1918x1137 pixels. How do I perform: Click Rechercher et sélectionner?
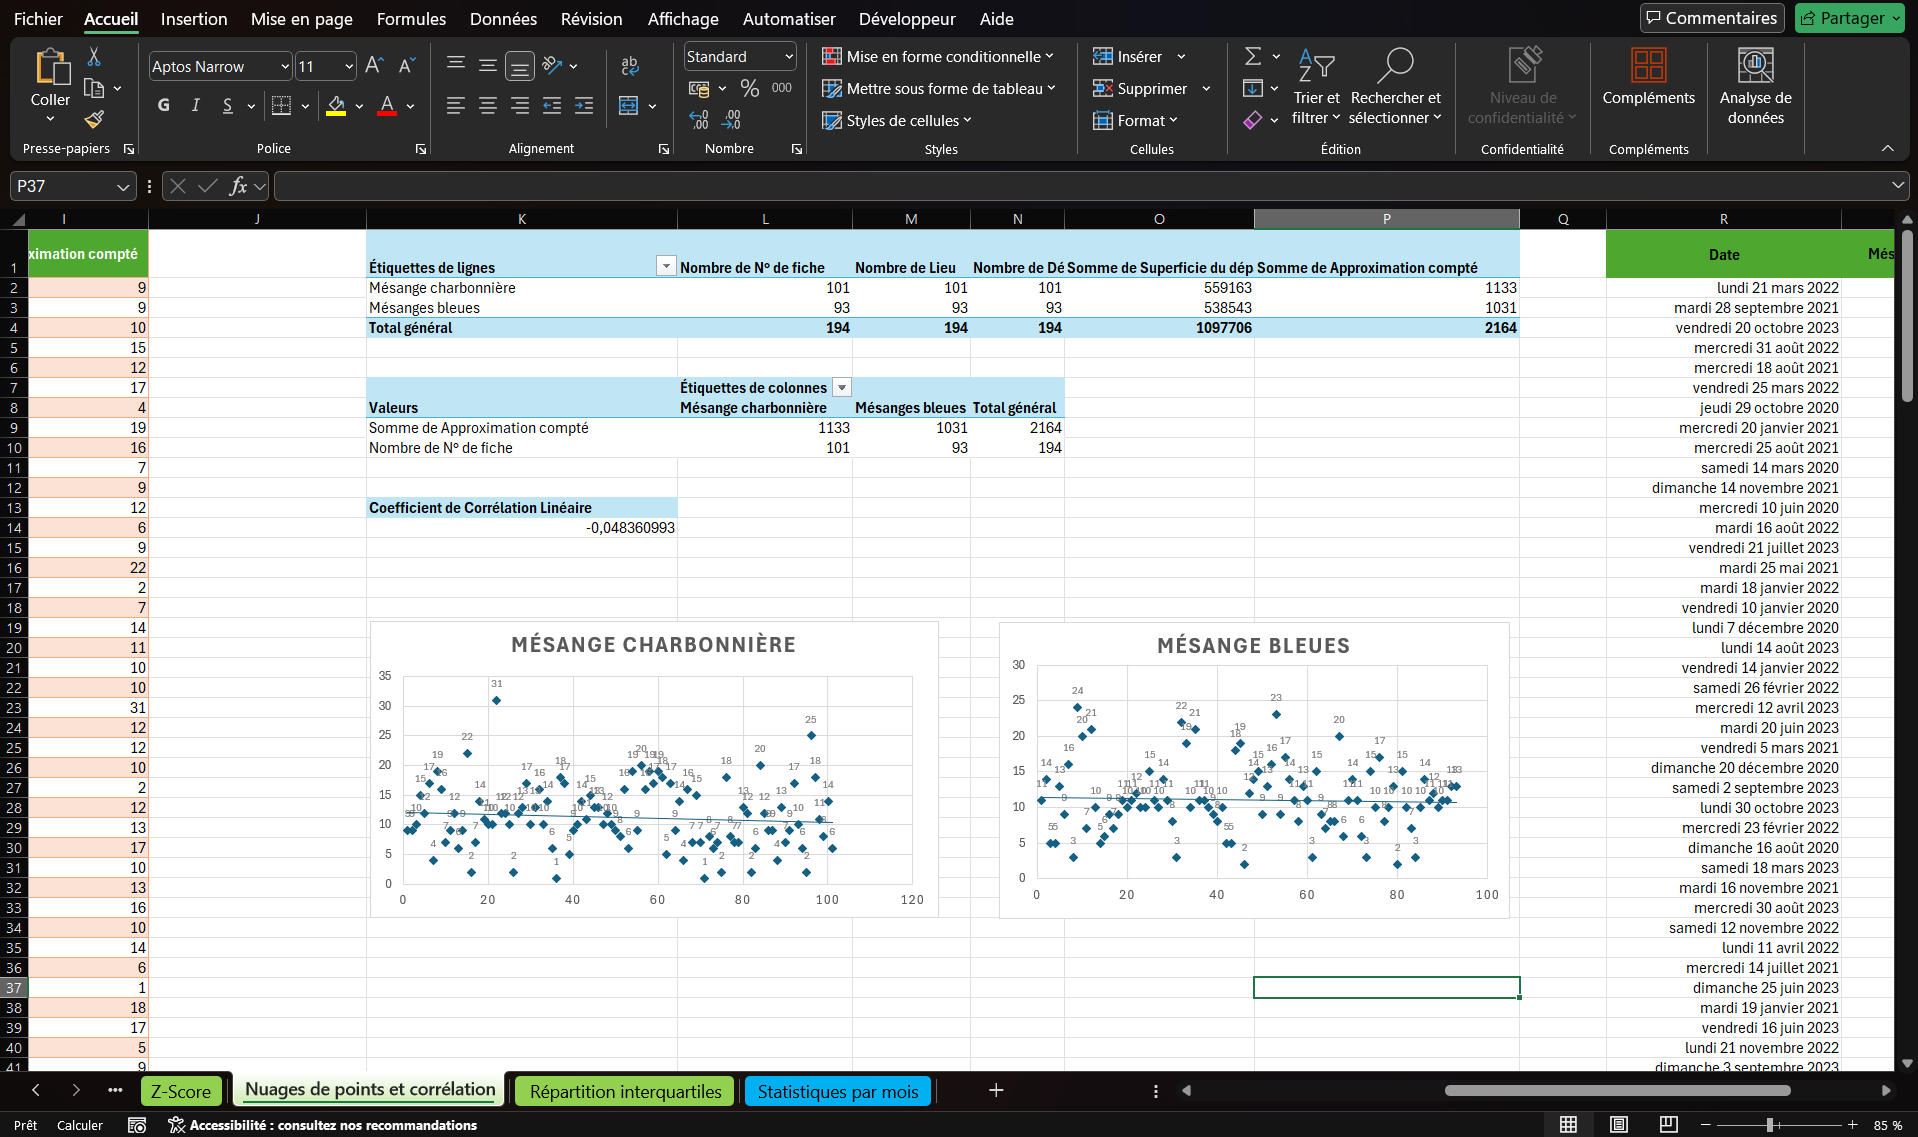pyautogui.click(x=1395, y=90)
